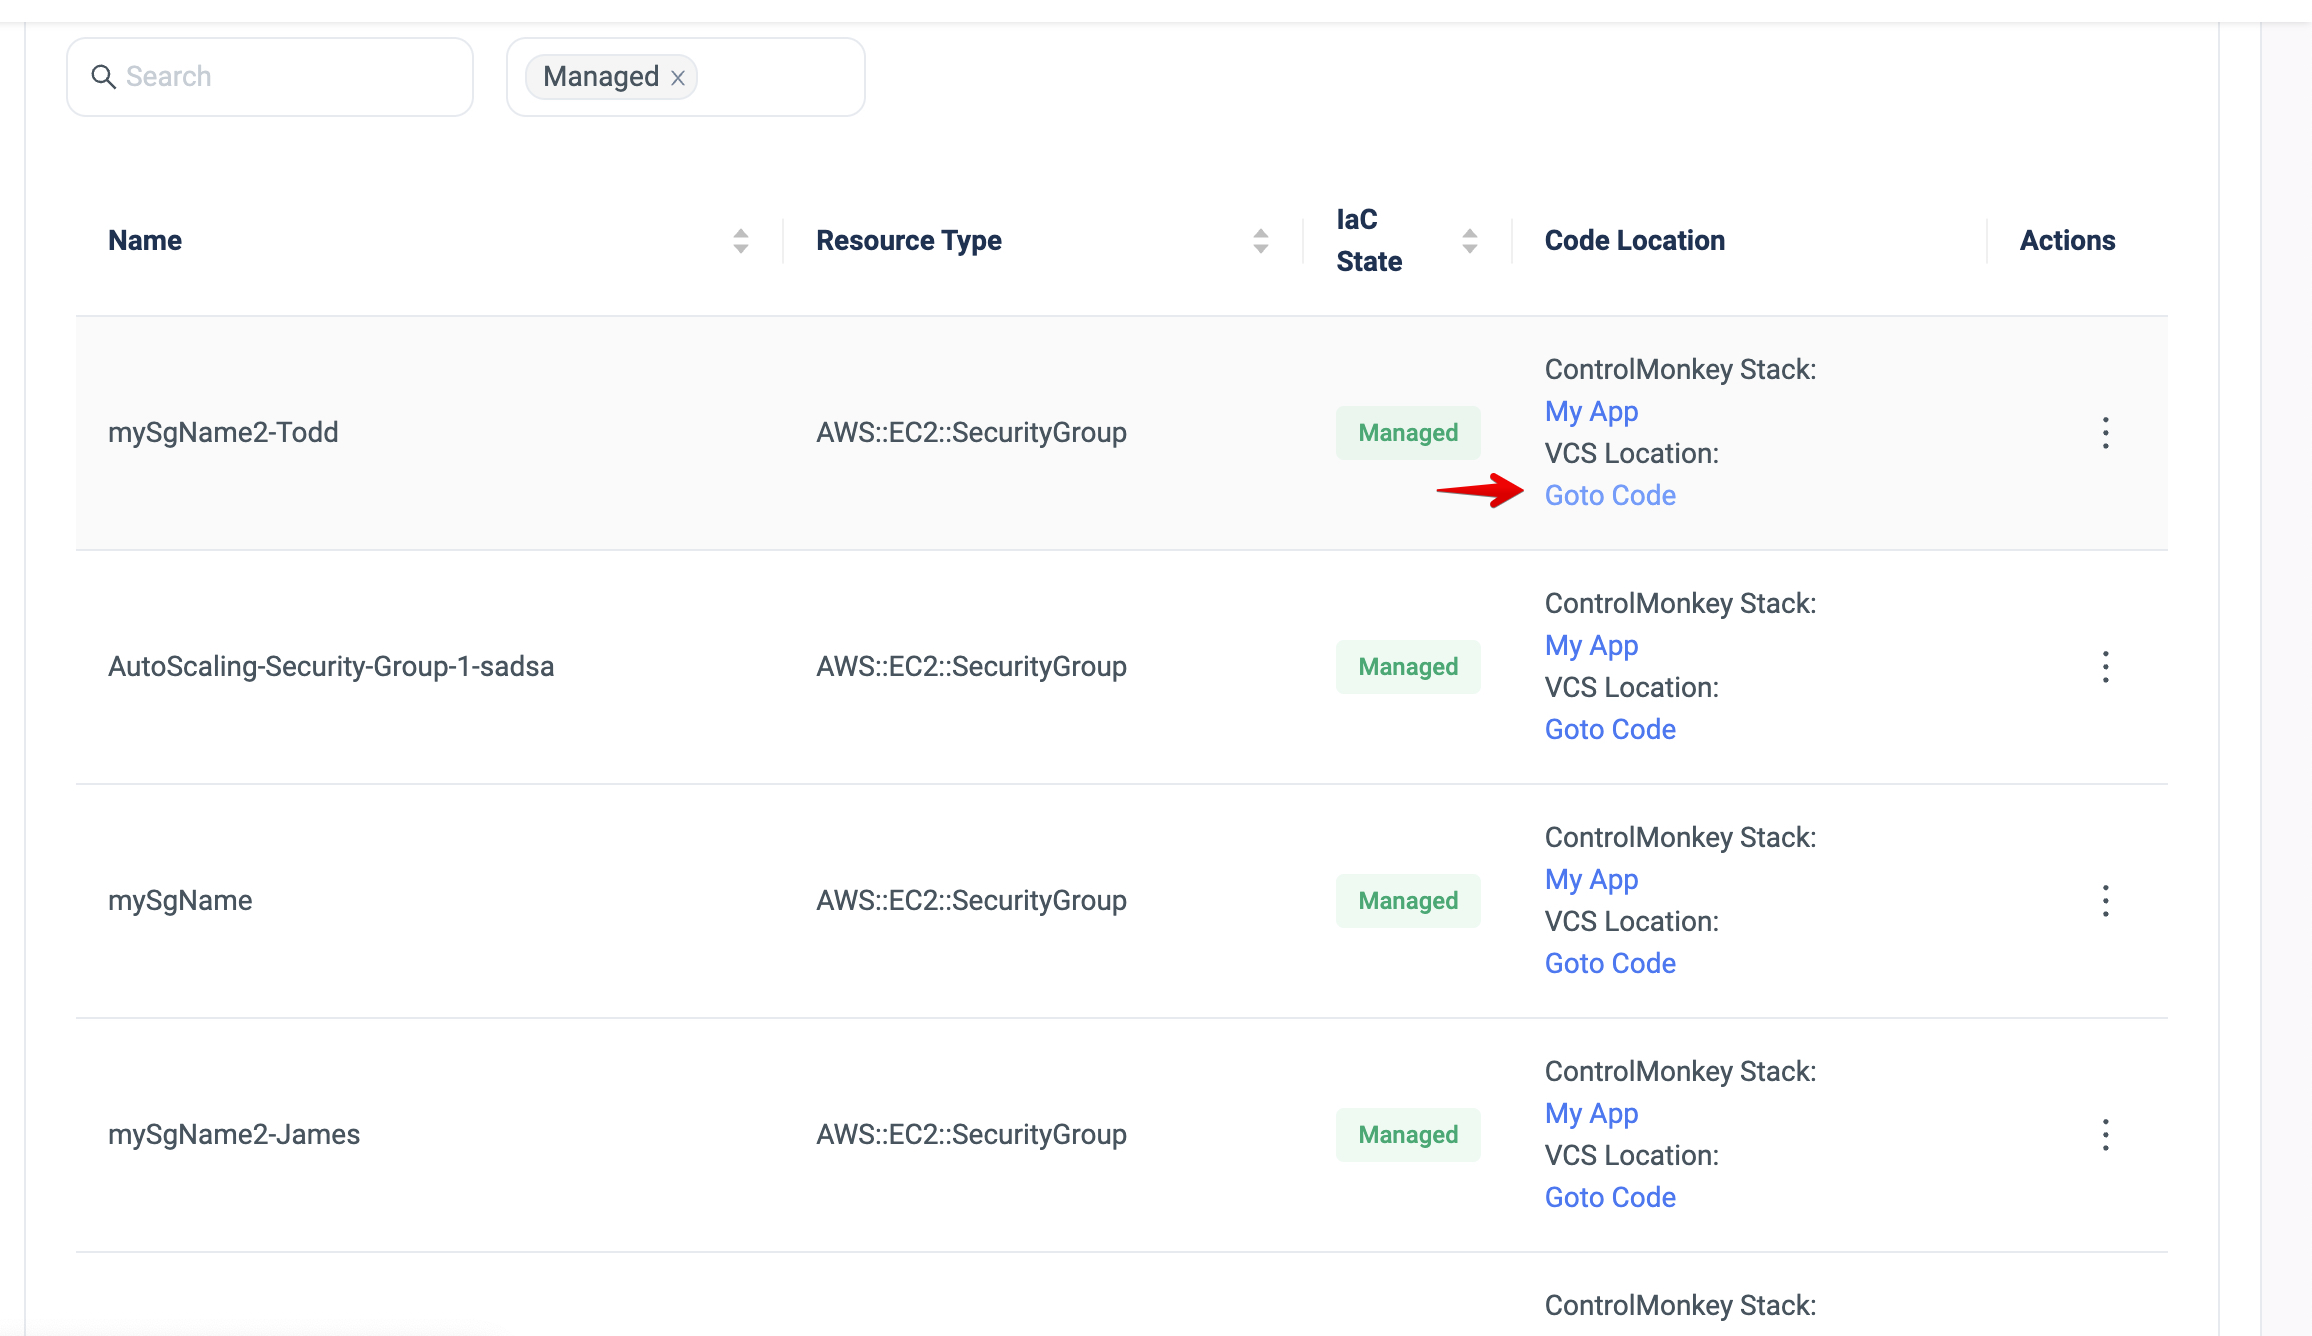2312x1336 pixels.
Task: Follow Goto Code link for AutoScaling-Security-Group-1-sadsa
Action: click(x=1610, y=729)
